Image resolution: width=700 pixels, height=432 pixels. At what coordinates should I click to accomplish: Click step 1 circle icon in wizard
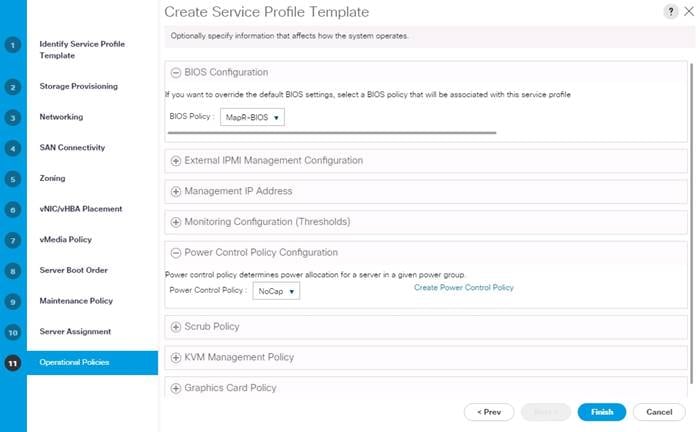(12, 45)
